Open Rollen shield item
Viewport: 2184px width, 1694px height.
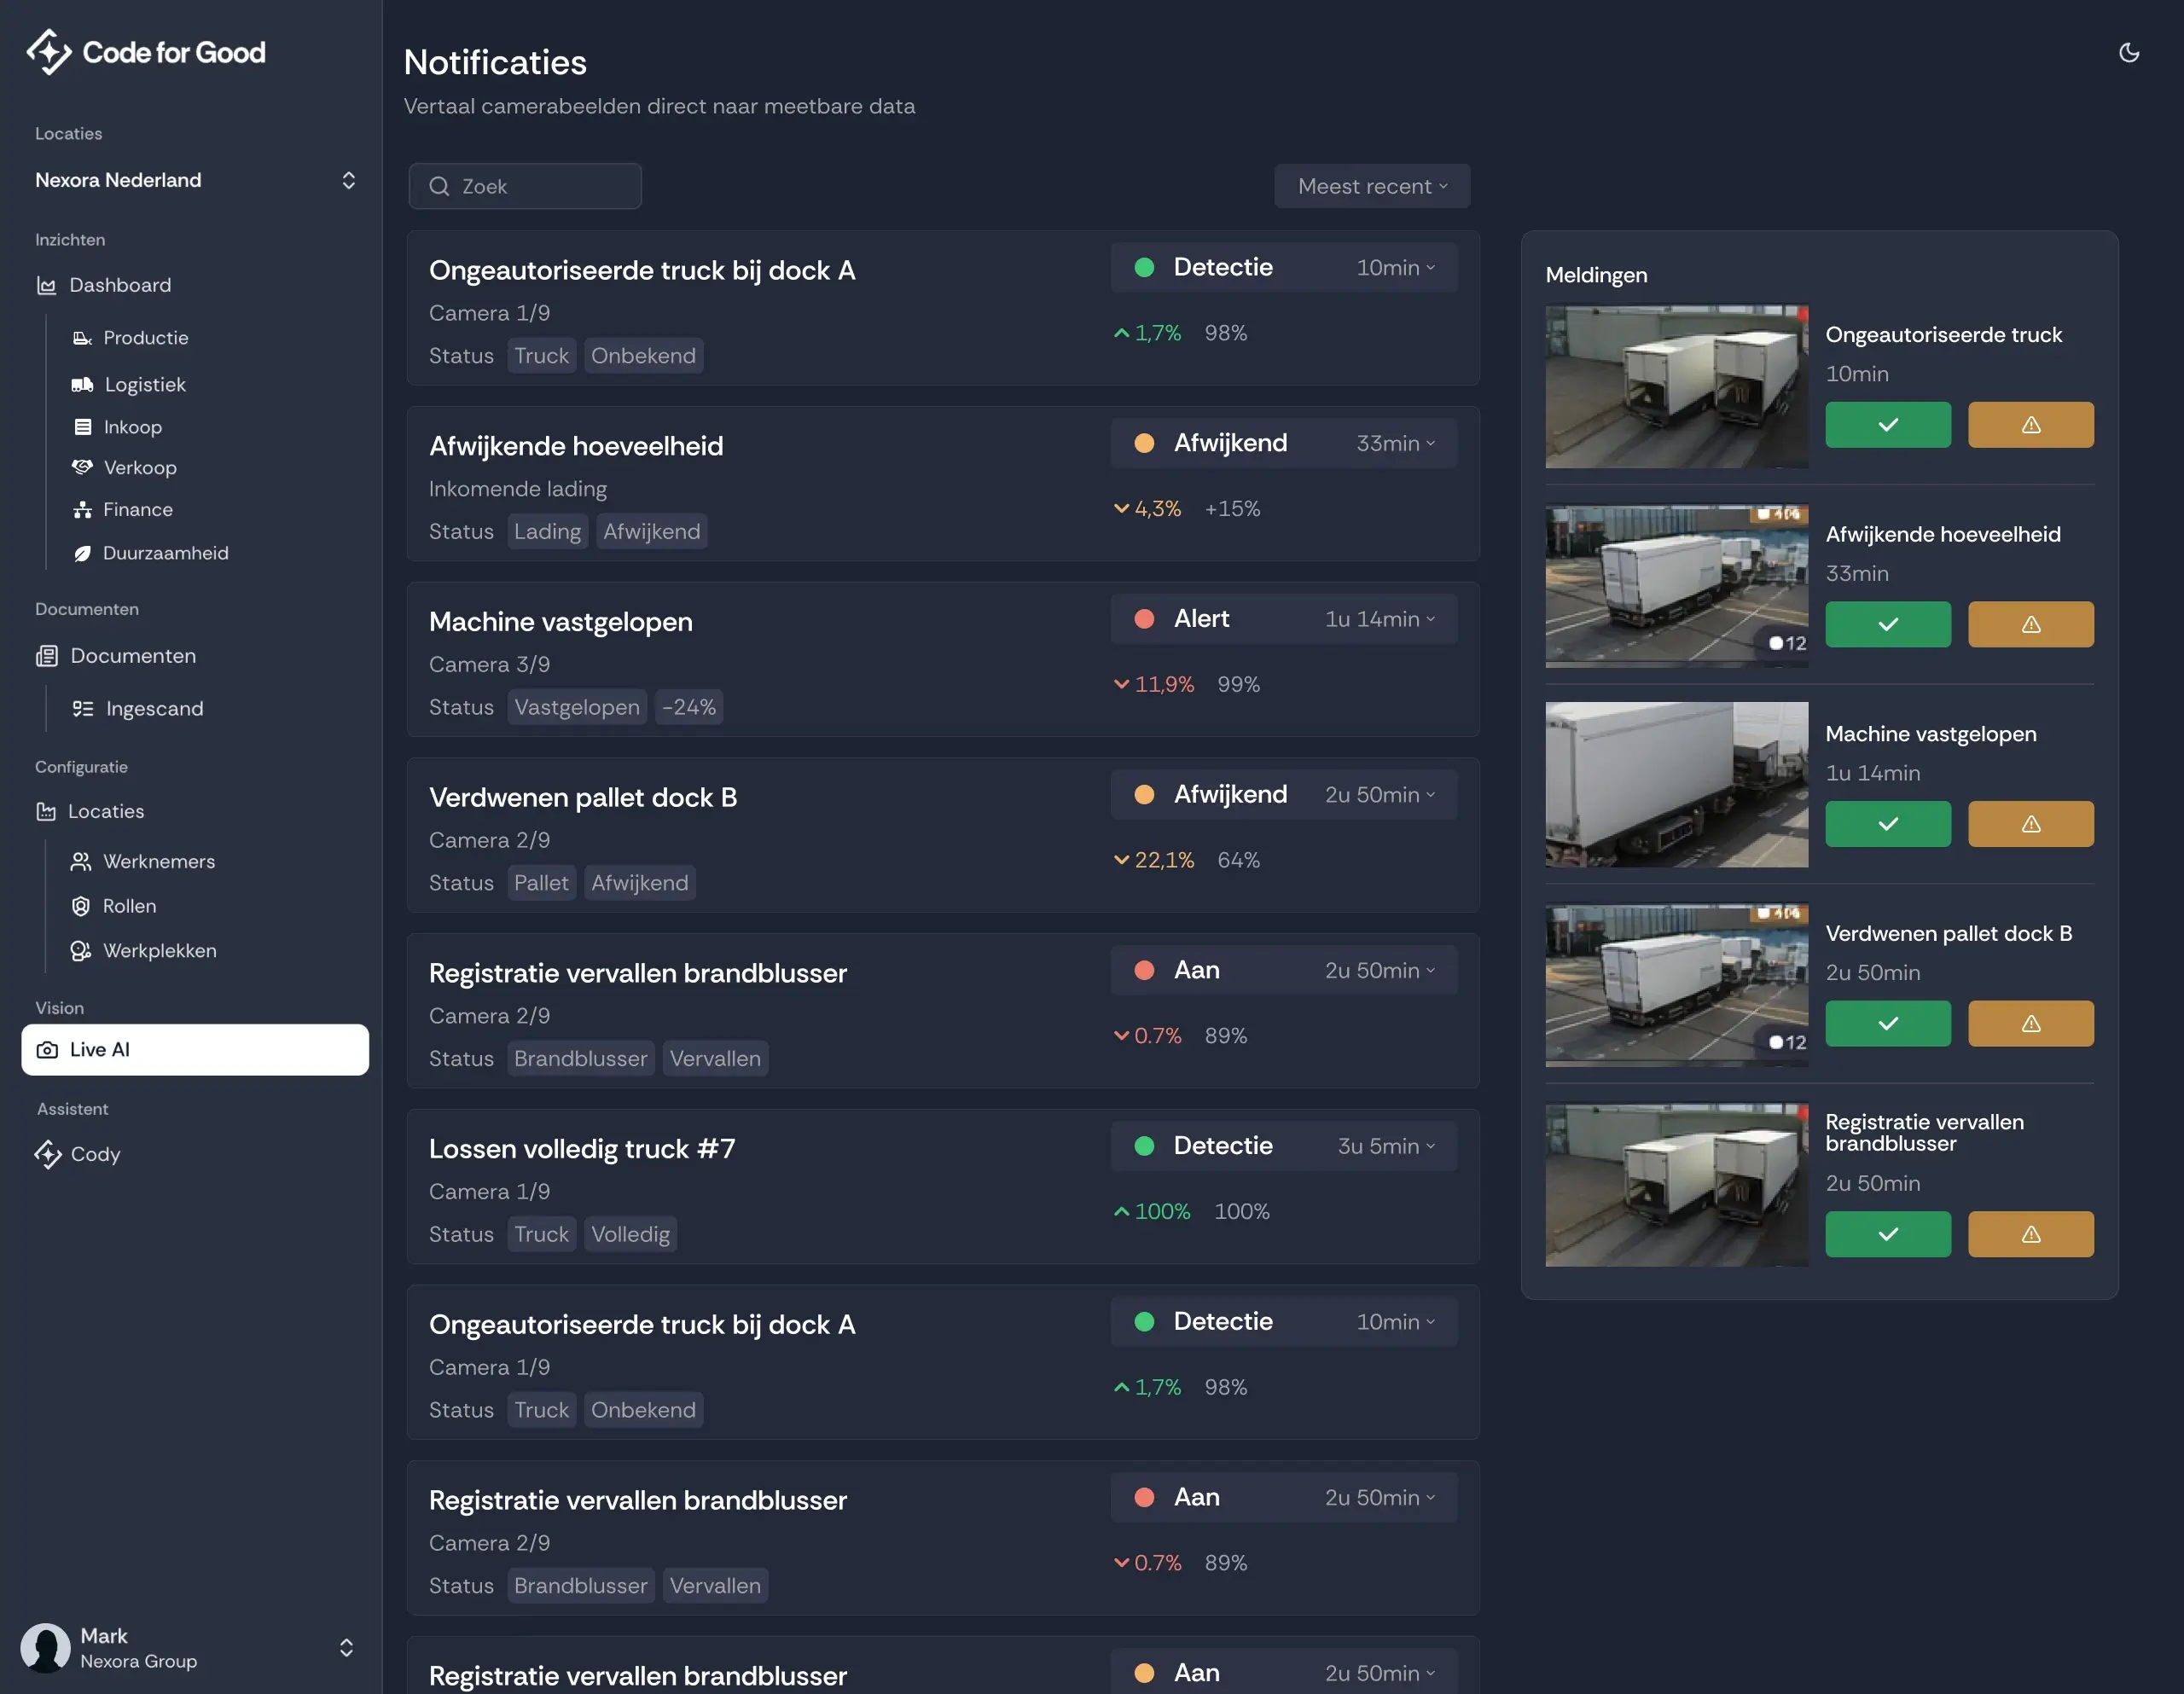[129, 906]
